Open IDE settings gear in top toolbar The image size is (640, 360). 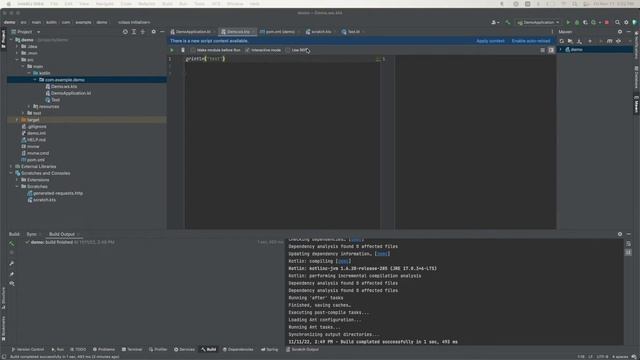tap(626, 22)
